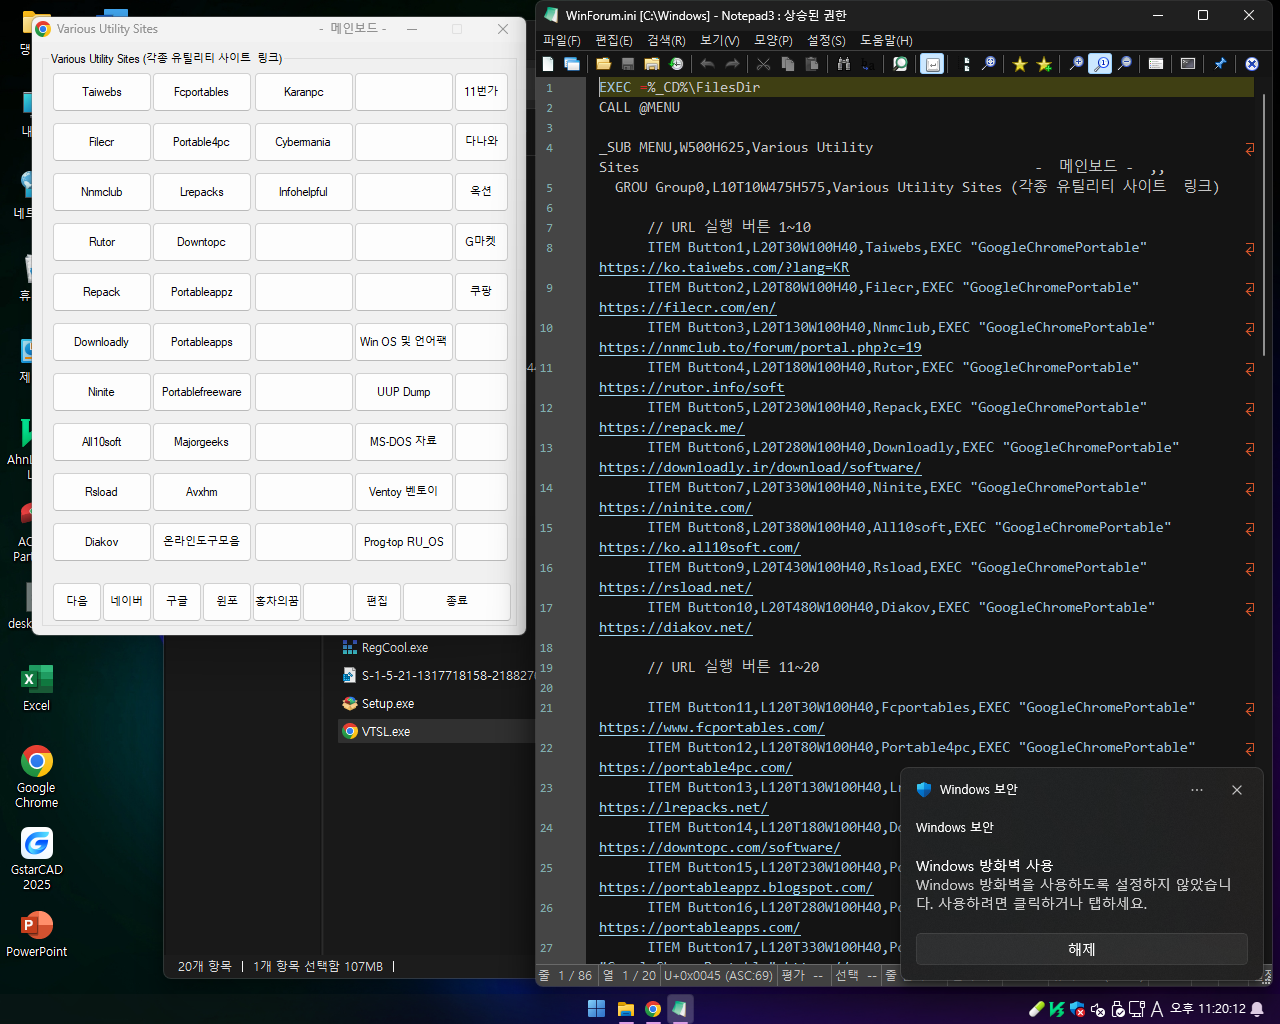Click the Copy icon in Notepad3 toolbar
Screen dimensions: 1280x1024
pos(787,64)
